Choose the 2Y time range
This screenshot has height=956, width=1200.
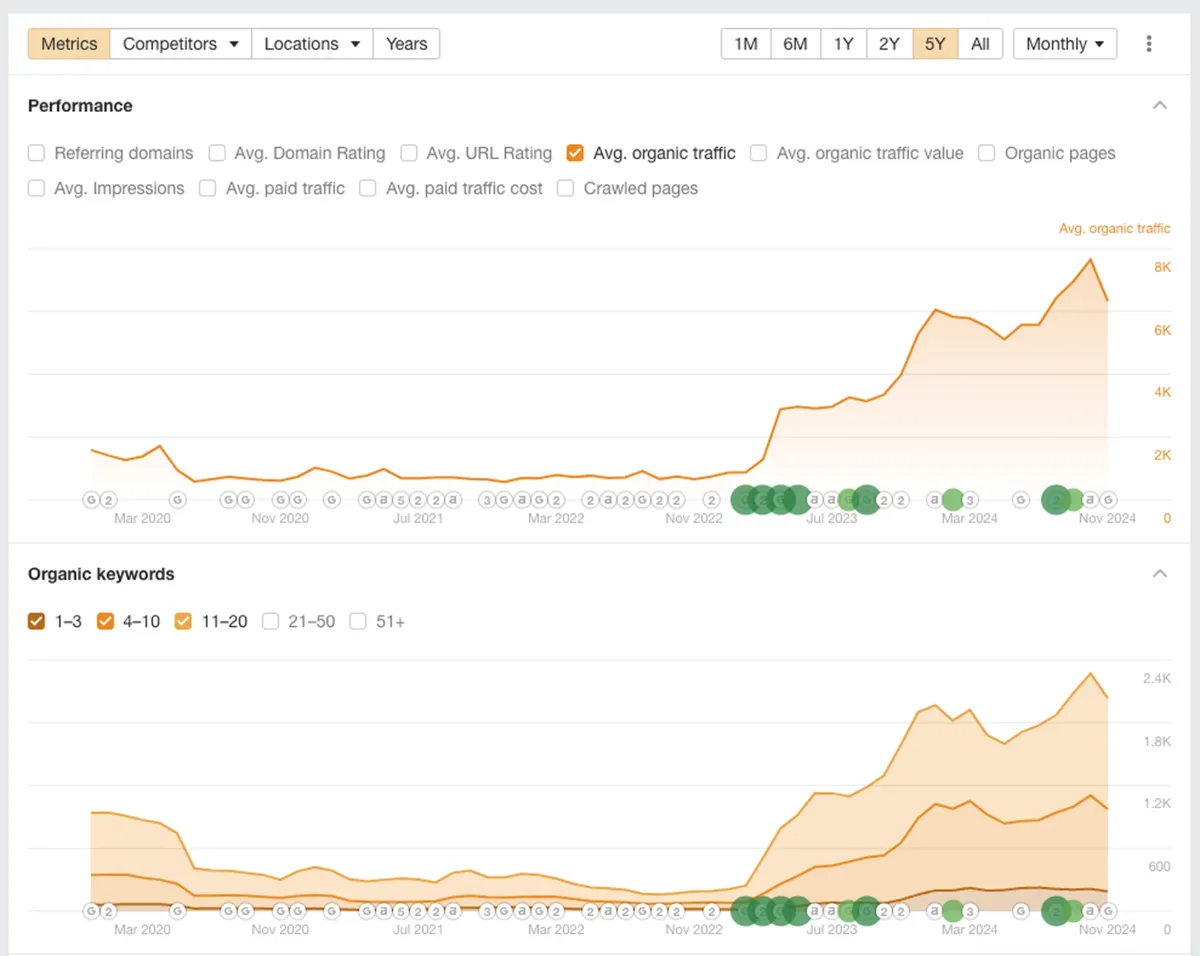point(889,44)
